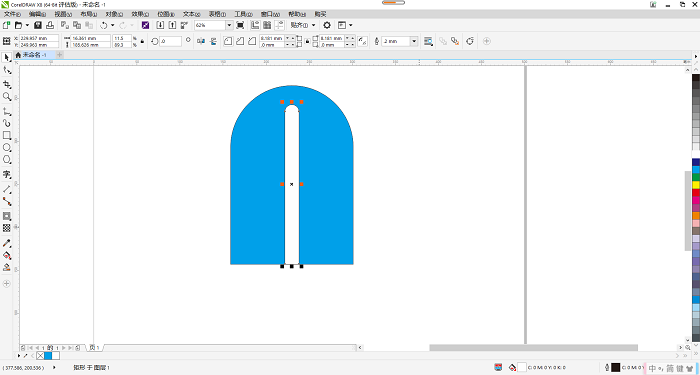700x375 pixels.
Task: Expand document palette flyout arrow
Action: [x=19, y=356]
